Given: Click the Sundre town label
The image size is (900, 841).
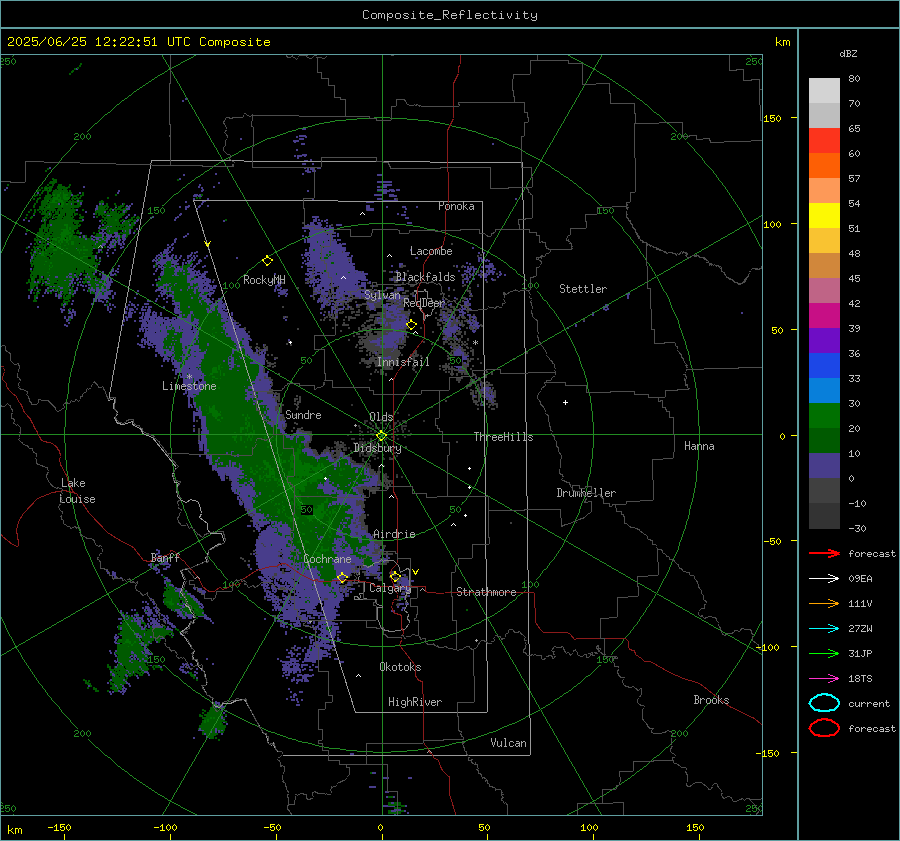Looking at the screenshot, I should pos(304,415).
